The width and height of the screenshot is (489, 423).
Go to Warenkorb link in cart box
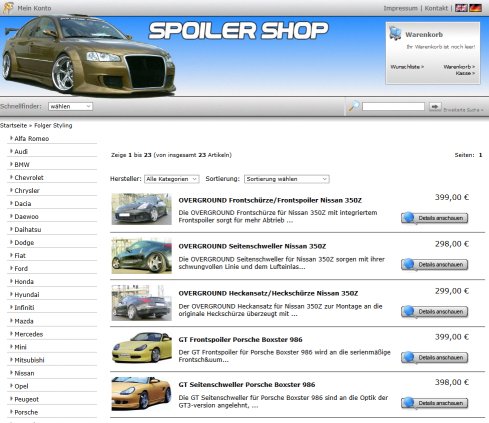459,67
